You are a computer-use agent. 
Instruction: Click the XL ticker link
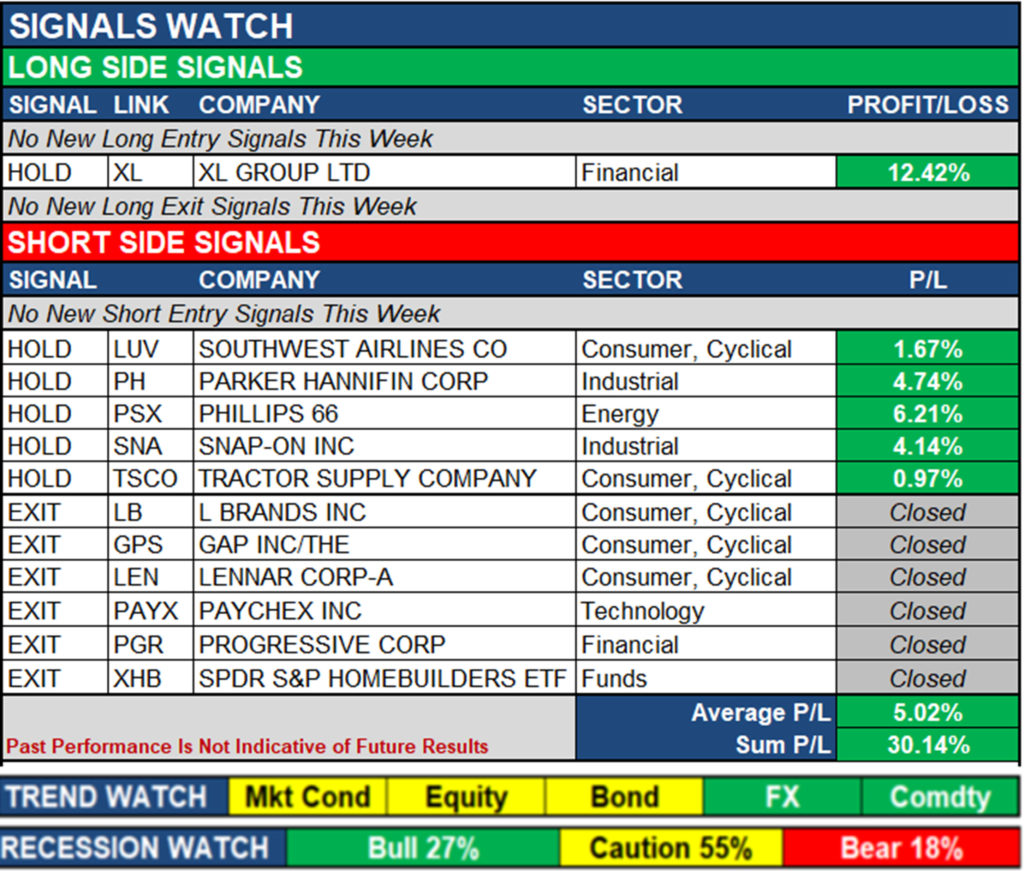click(x=128, y=173)
